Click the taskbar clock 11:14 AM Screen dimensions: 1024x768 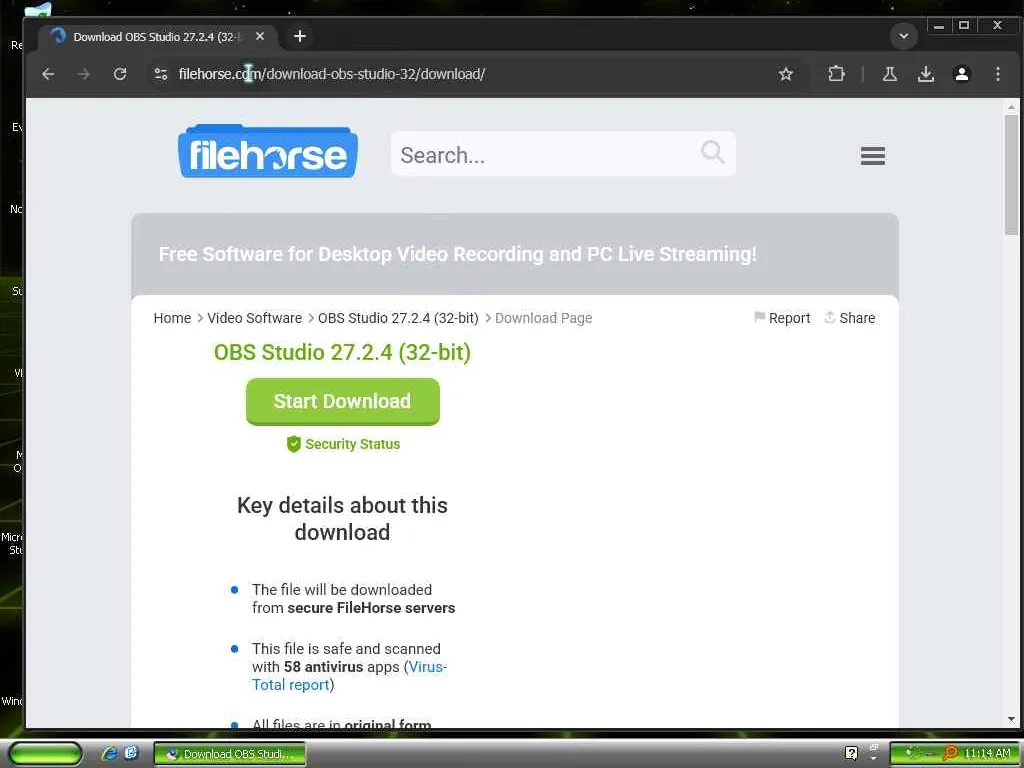pyautogui.click(x=987, y=754)
